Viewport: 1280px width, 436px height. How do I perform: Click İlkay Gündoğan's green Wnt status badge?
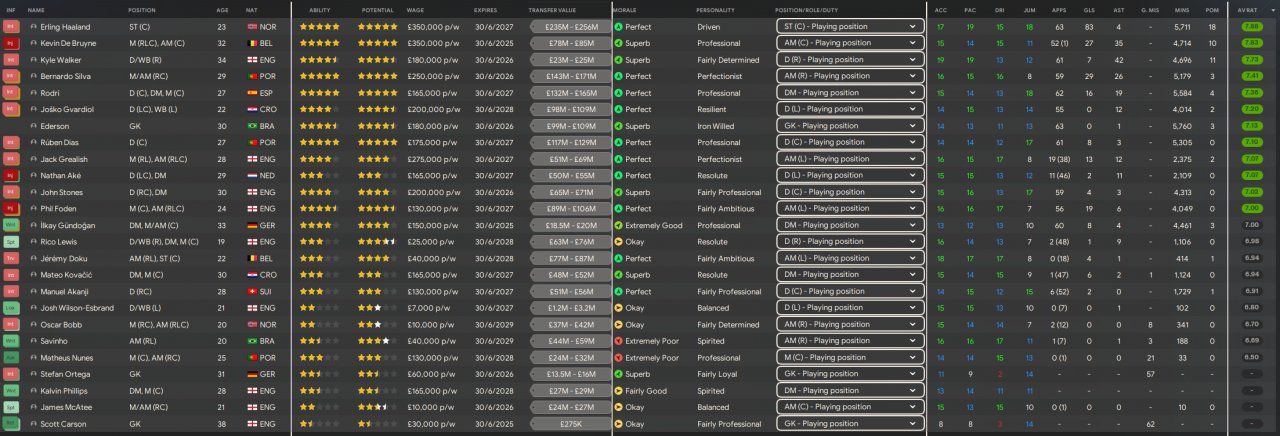tap(11, 225)
